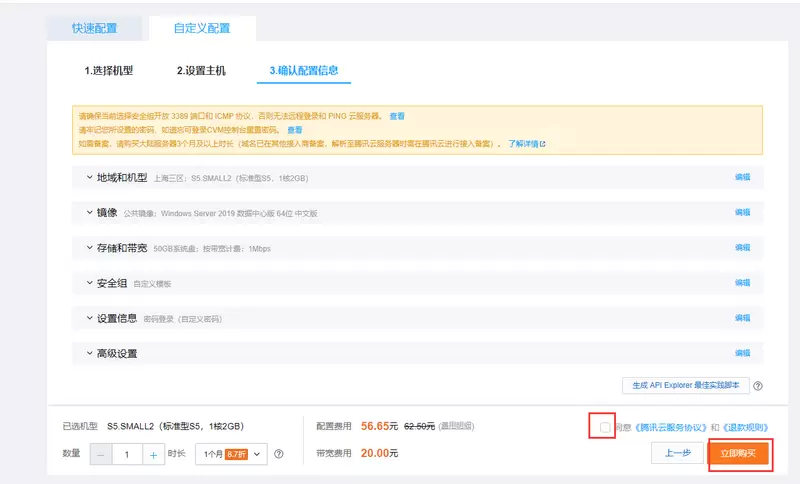Open 查看 link about resetting password
The height and width of the screenshot is (484, 800).
point(294,130)
